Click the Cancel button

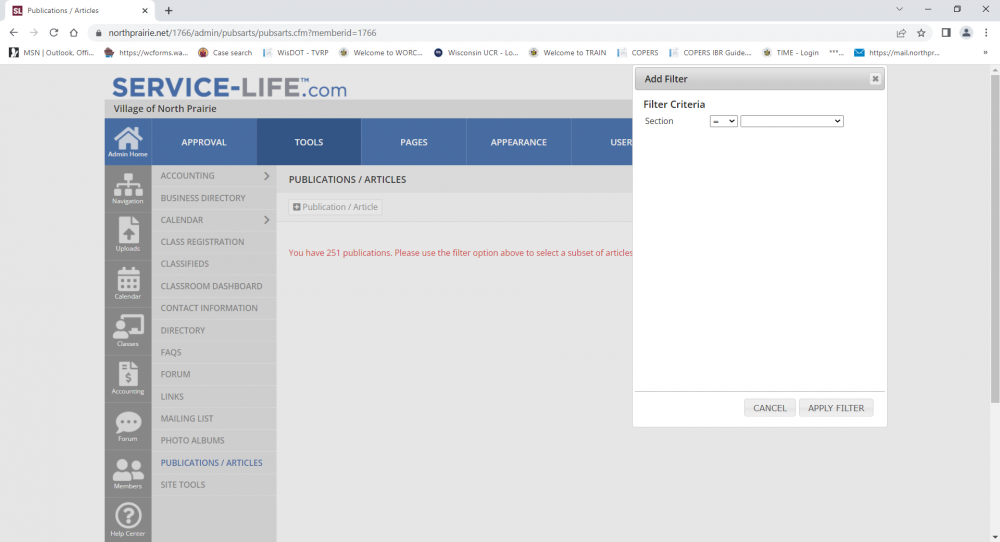tap(770, 408)
